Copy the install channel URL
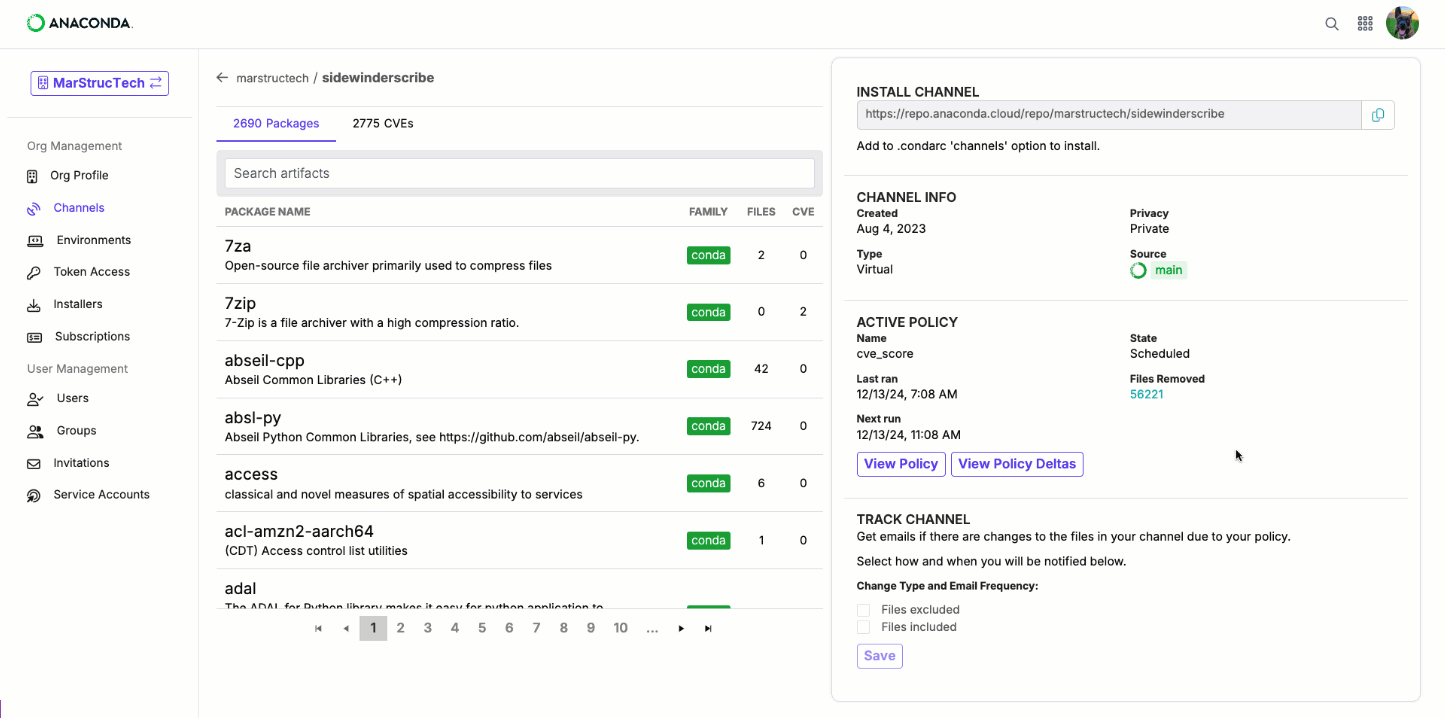This screenshot has height=718, width=1445. pos(1378,115)
